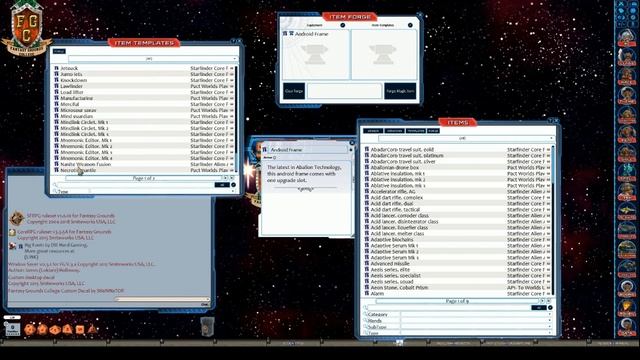This screenshot has width=640, height=360.
Task: Open the Advanced missile link icon
Action: (367, 263)
